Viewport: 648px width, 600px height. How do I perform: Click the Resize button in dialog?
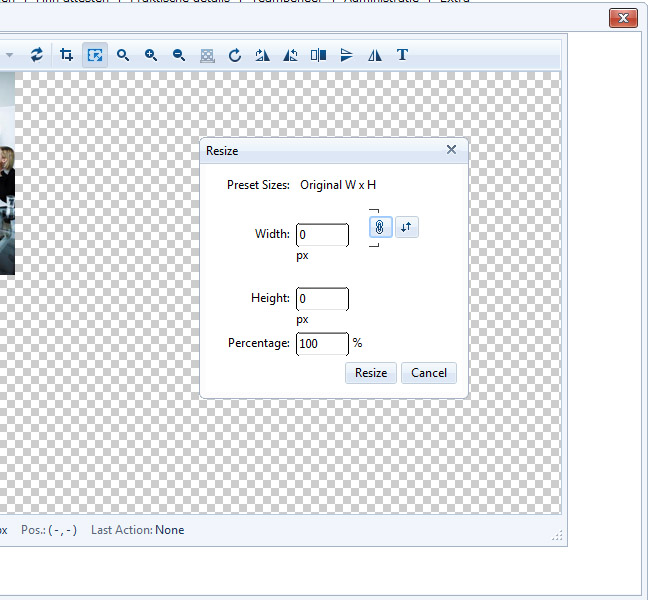tap(371, 373)
